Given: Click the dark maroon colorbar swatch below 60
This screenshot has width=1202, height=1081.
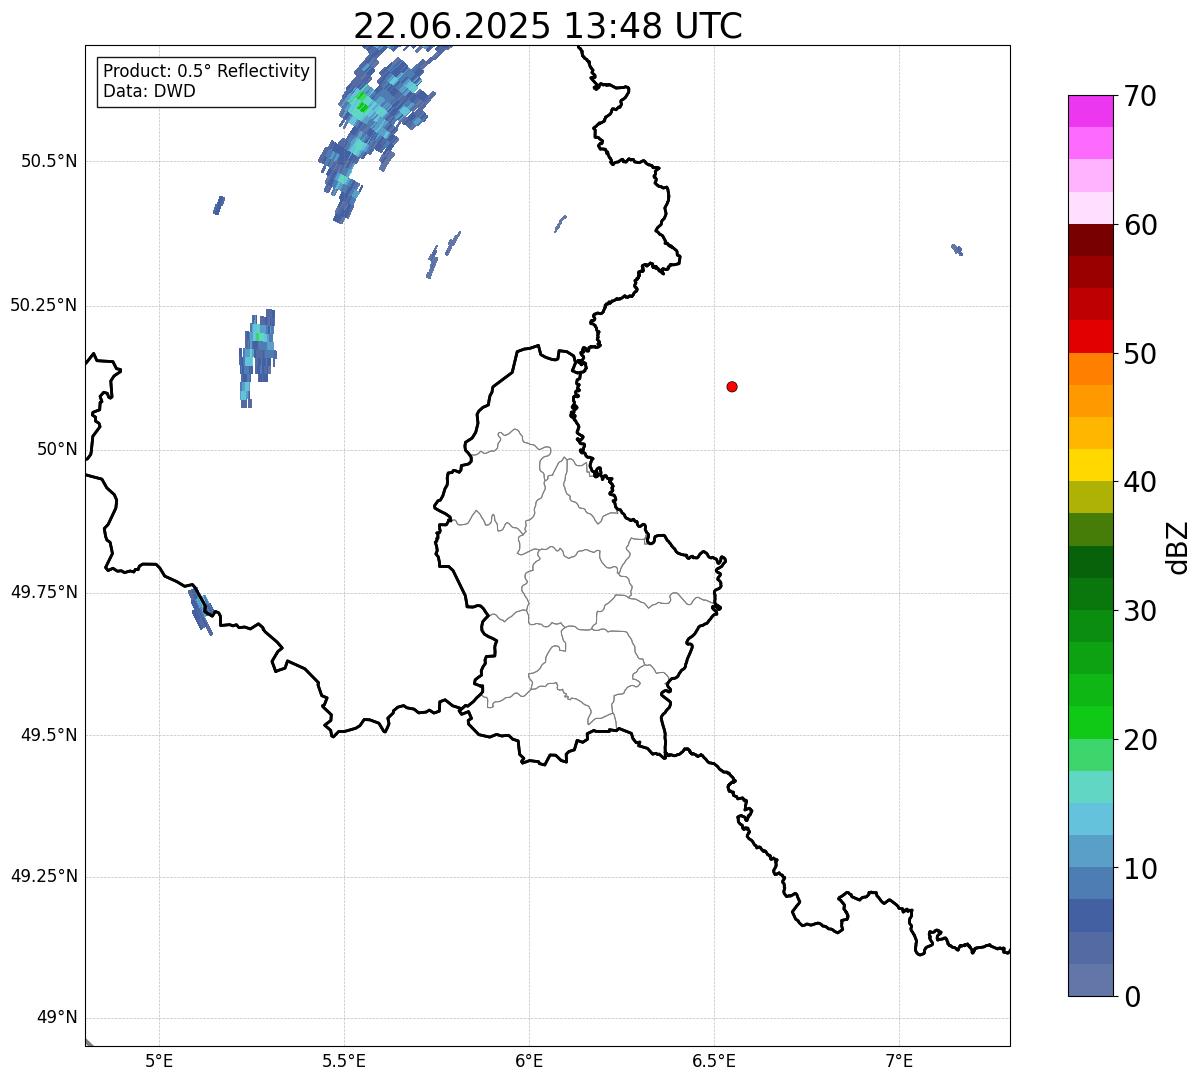Looking at the screenshot, I should click(x=1090, y=240).
